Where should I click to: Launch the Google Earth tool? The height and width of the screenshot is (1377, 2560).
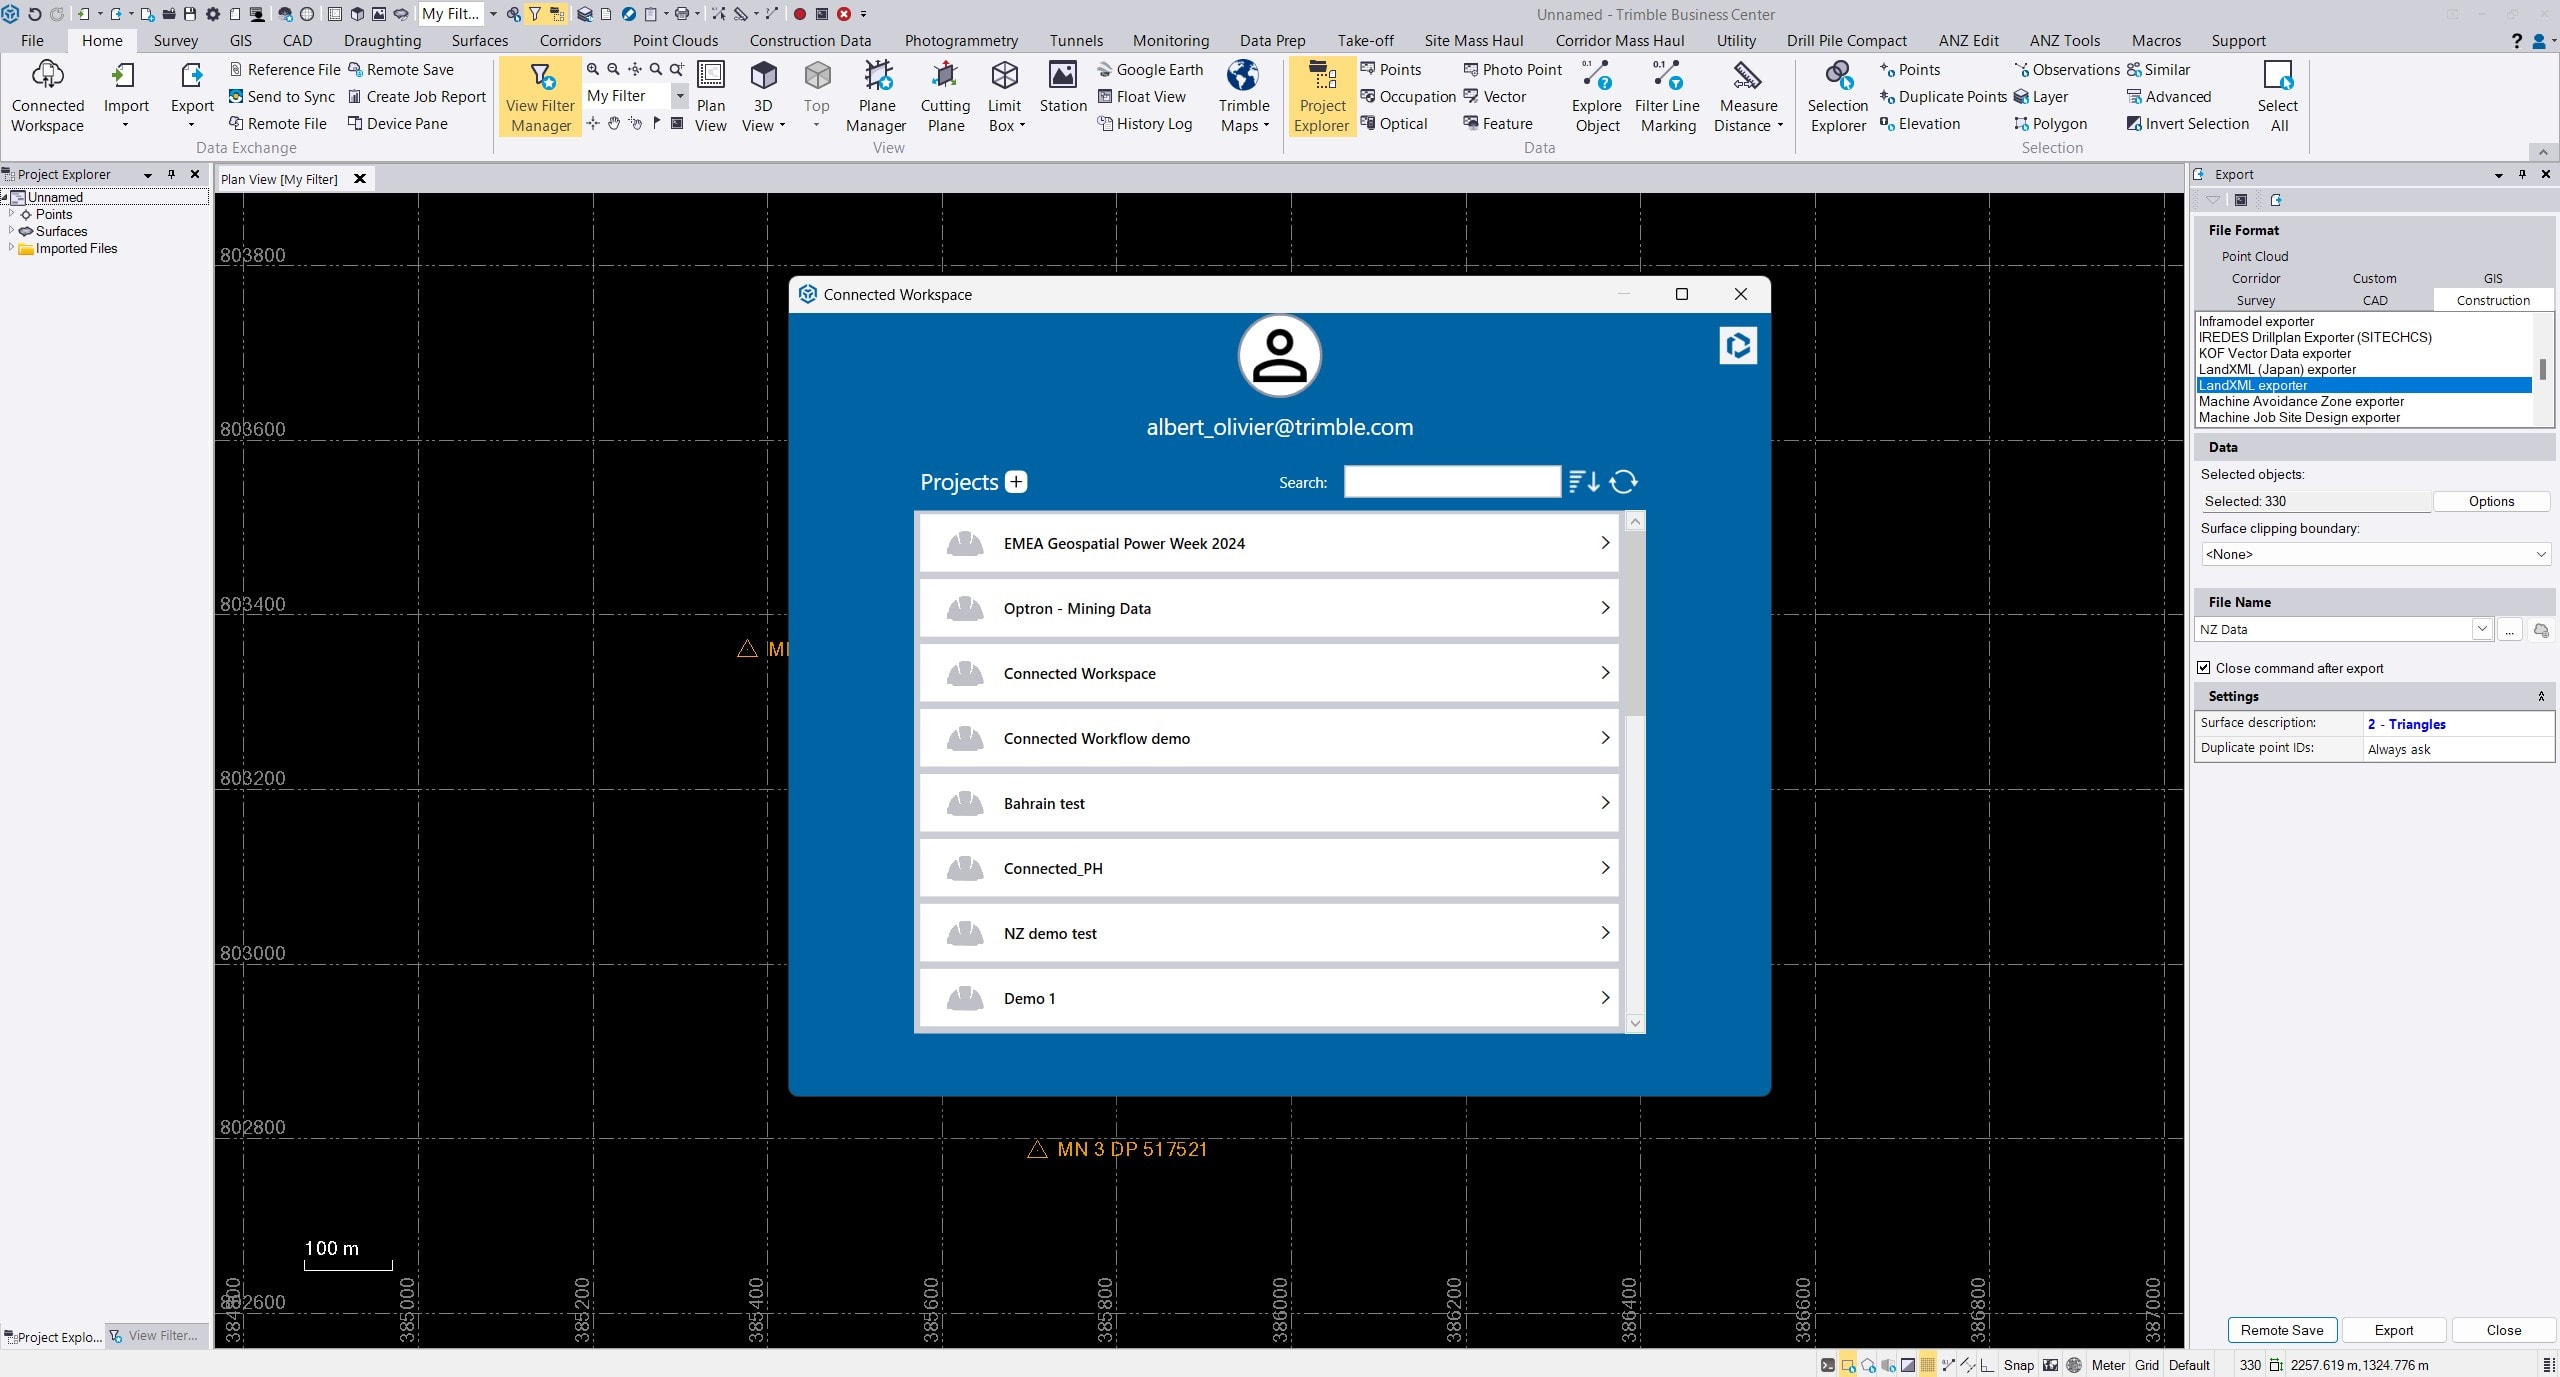pyautogui.click(x=1149, y=69)
